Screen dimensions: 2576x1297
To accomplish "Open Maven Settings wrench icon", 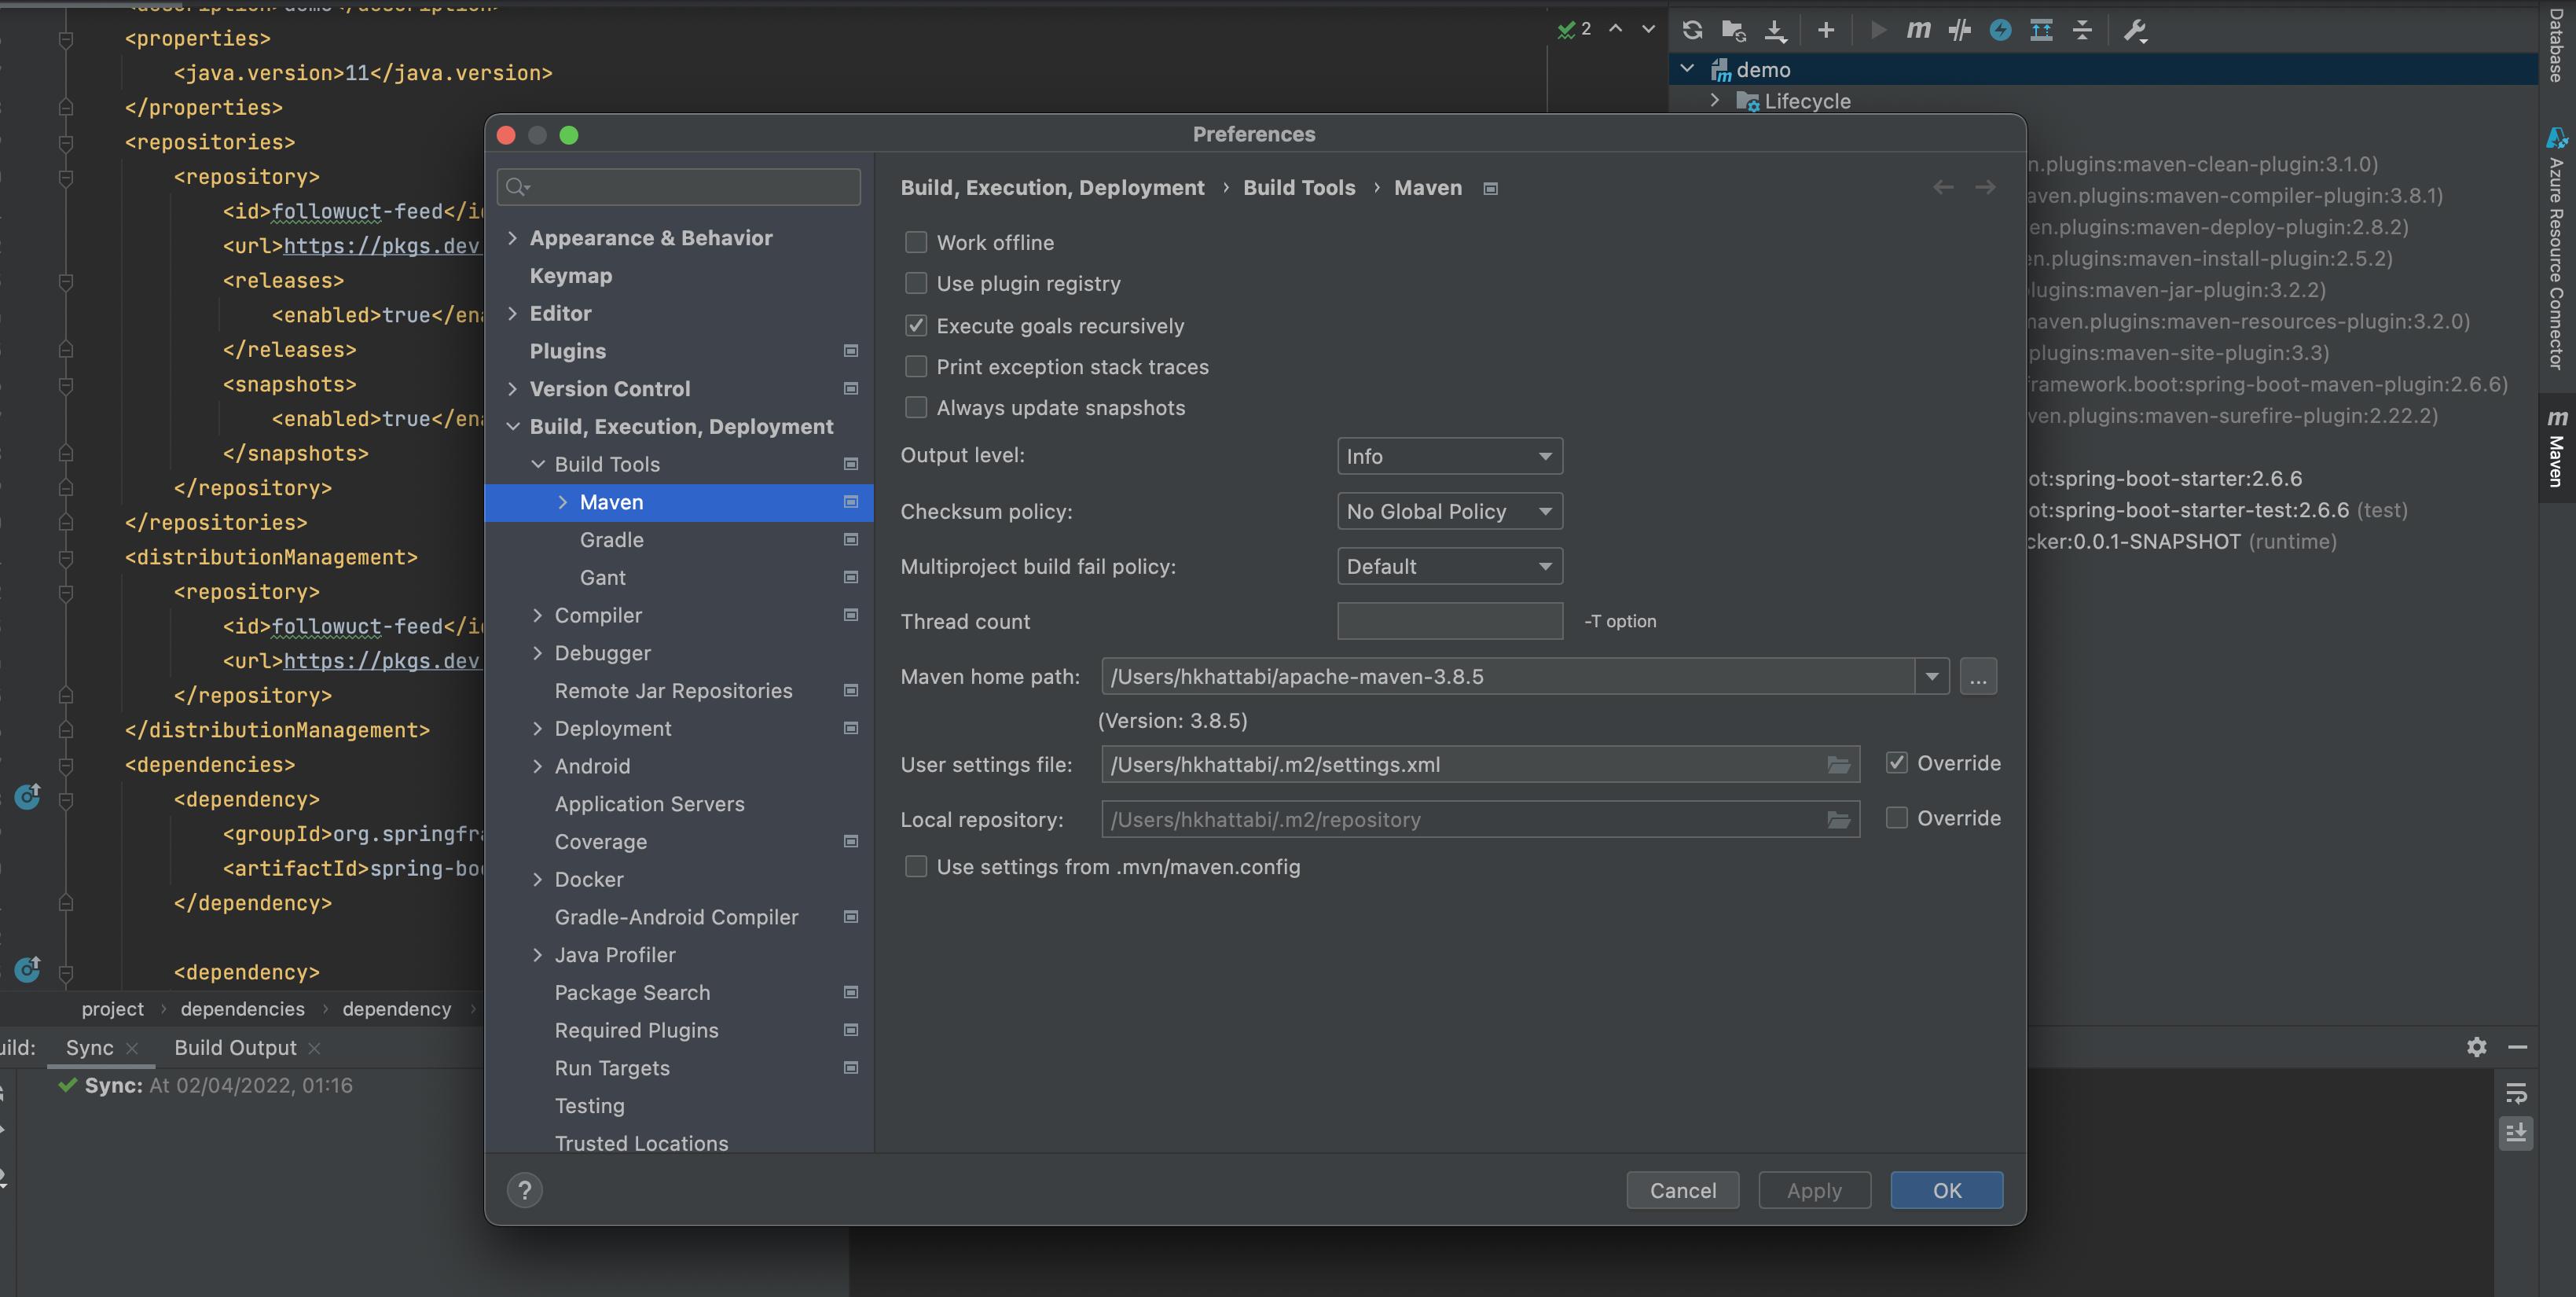I will [2134, 30].
